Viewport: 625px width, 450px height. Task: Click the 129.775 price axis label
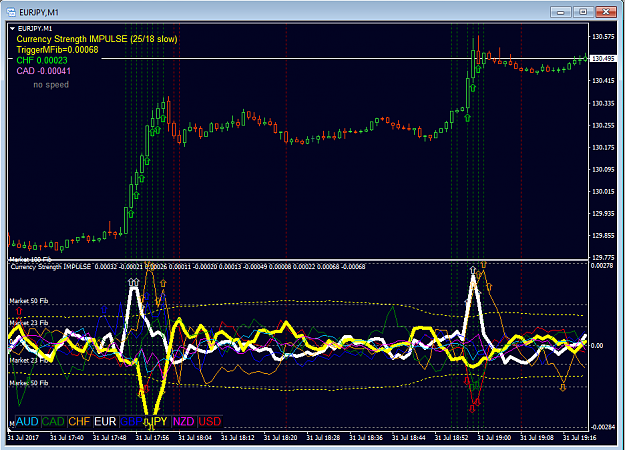tap(603, 257)
